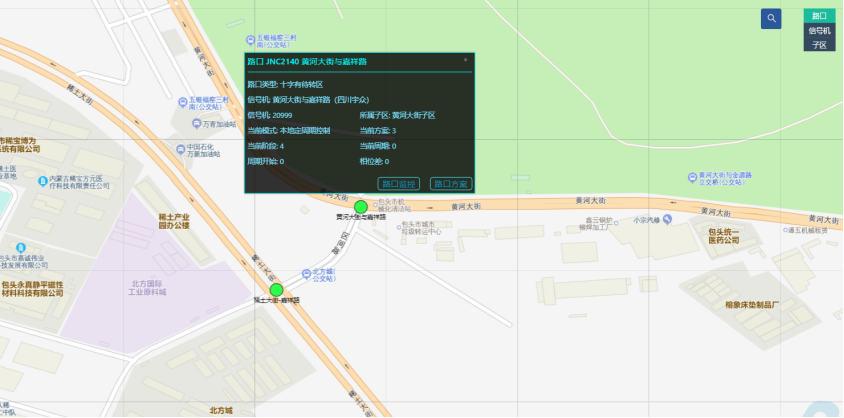Screen dimensions: 844x418
Task: Click 五唯福蛮二村南 bus stop icon at top
Action: coord(251,37)
